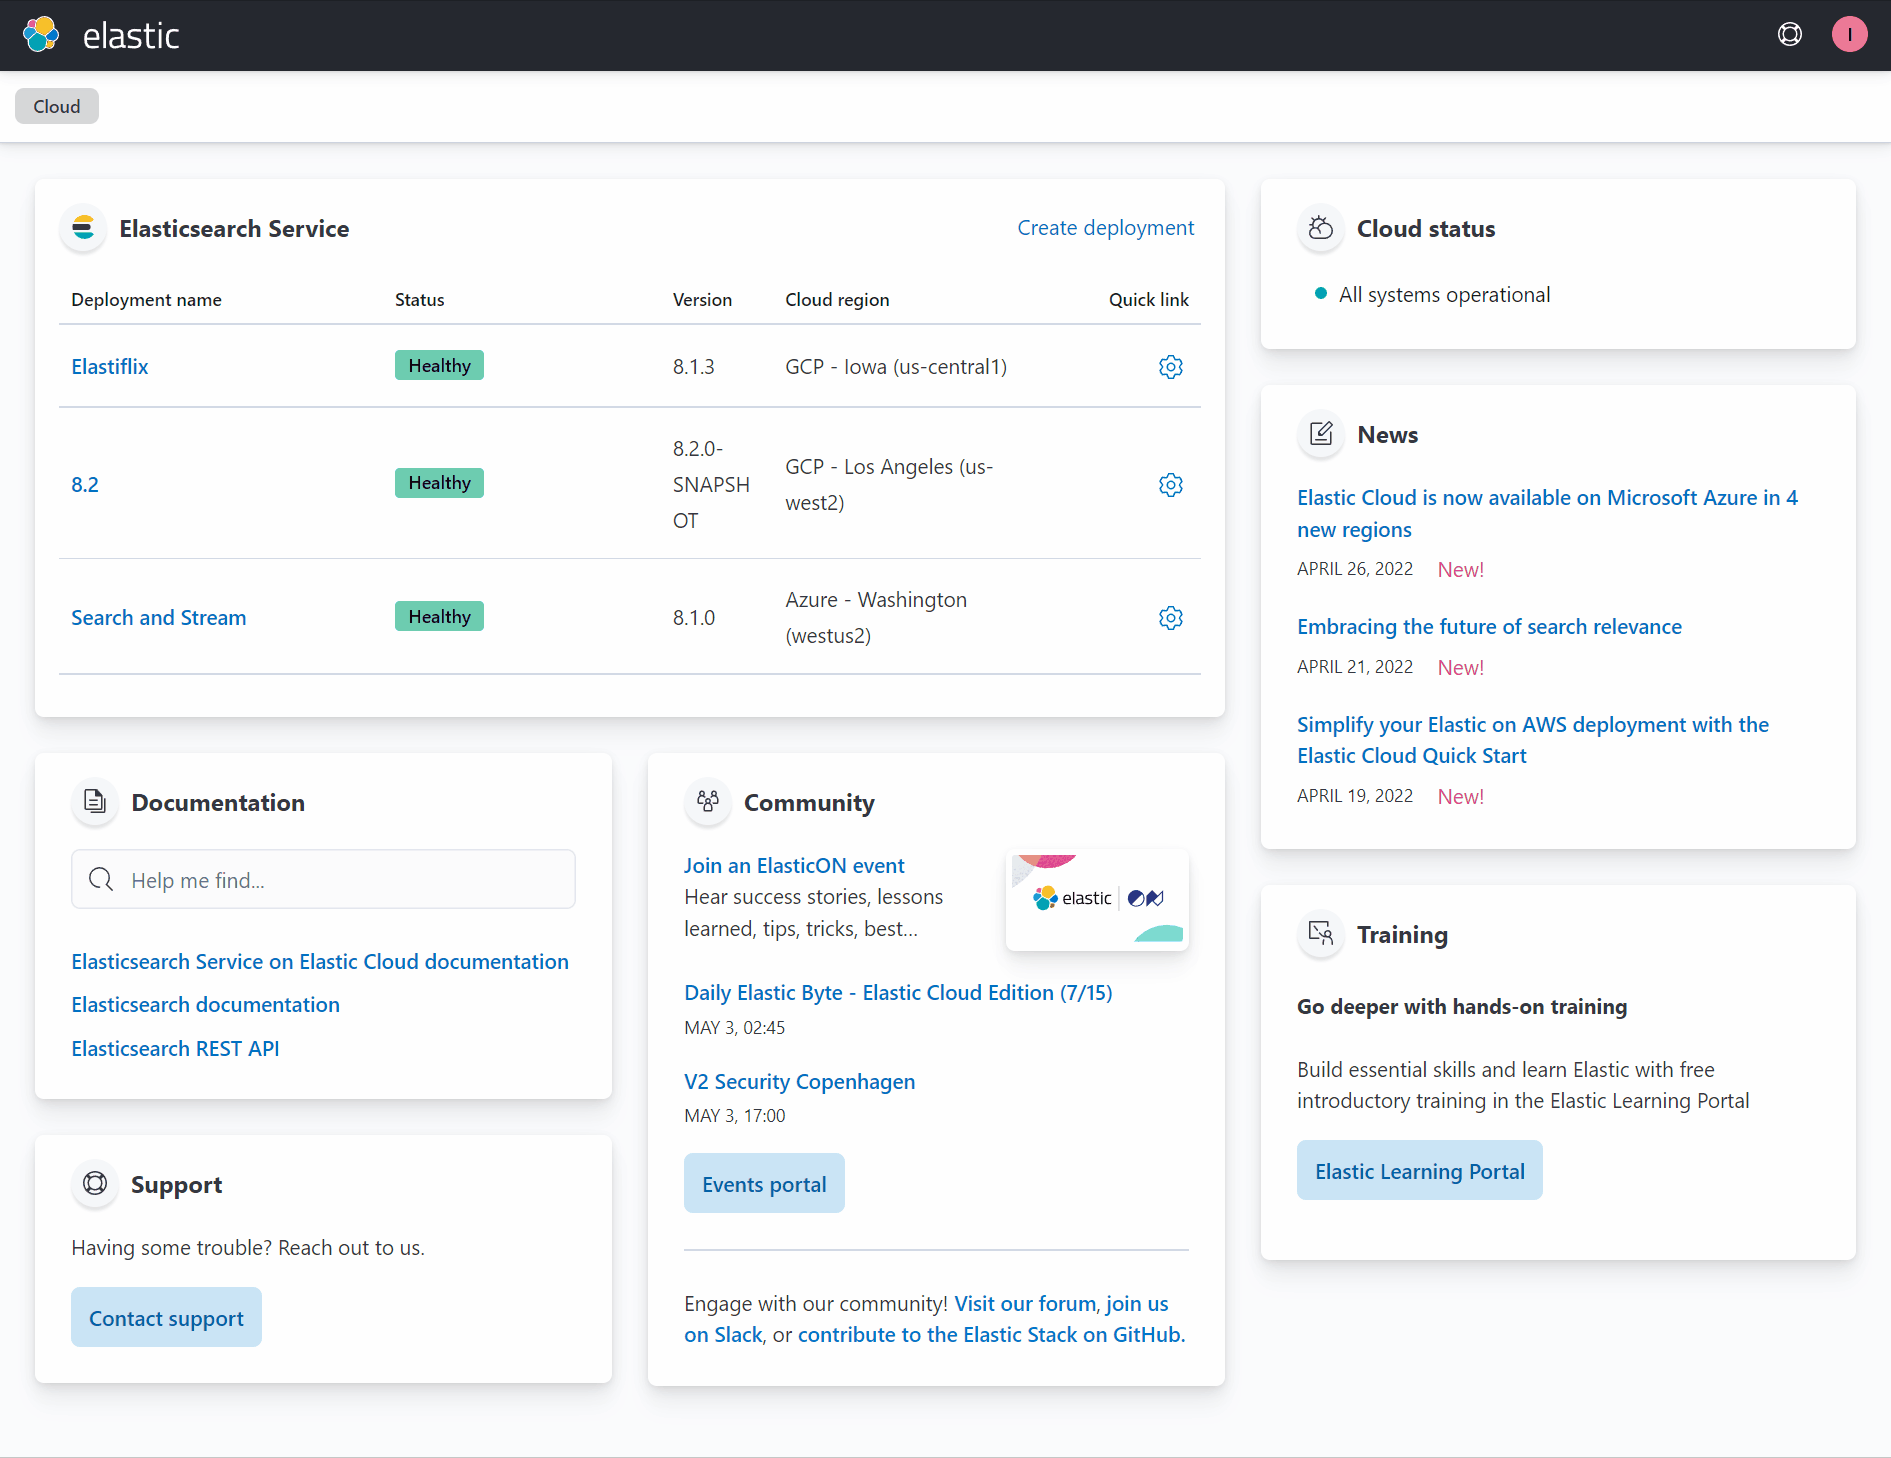The image size is (1891, 1458).
Task: Open Daily Elastic Byte Elastic Cloud Edition
Action: click(898, 993)
